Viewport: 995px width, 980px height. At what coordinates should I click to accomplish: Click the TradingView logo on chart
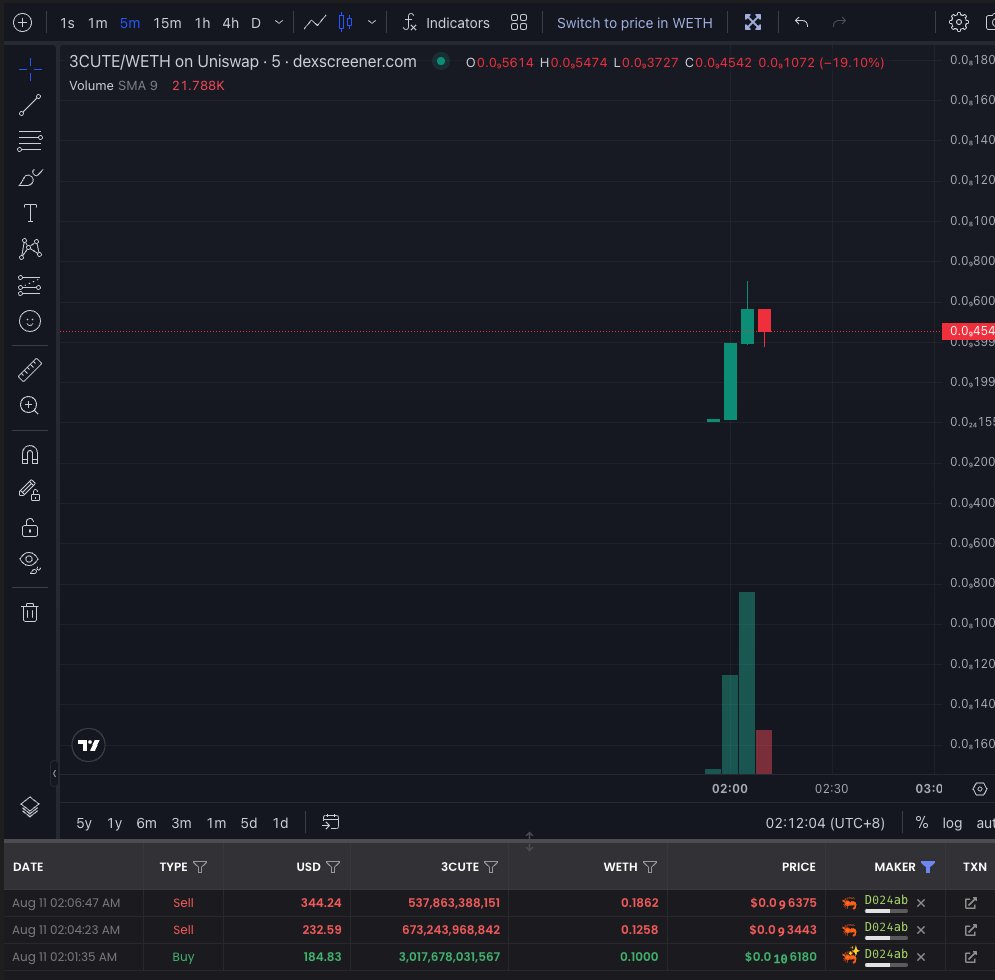(88, 745)
